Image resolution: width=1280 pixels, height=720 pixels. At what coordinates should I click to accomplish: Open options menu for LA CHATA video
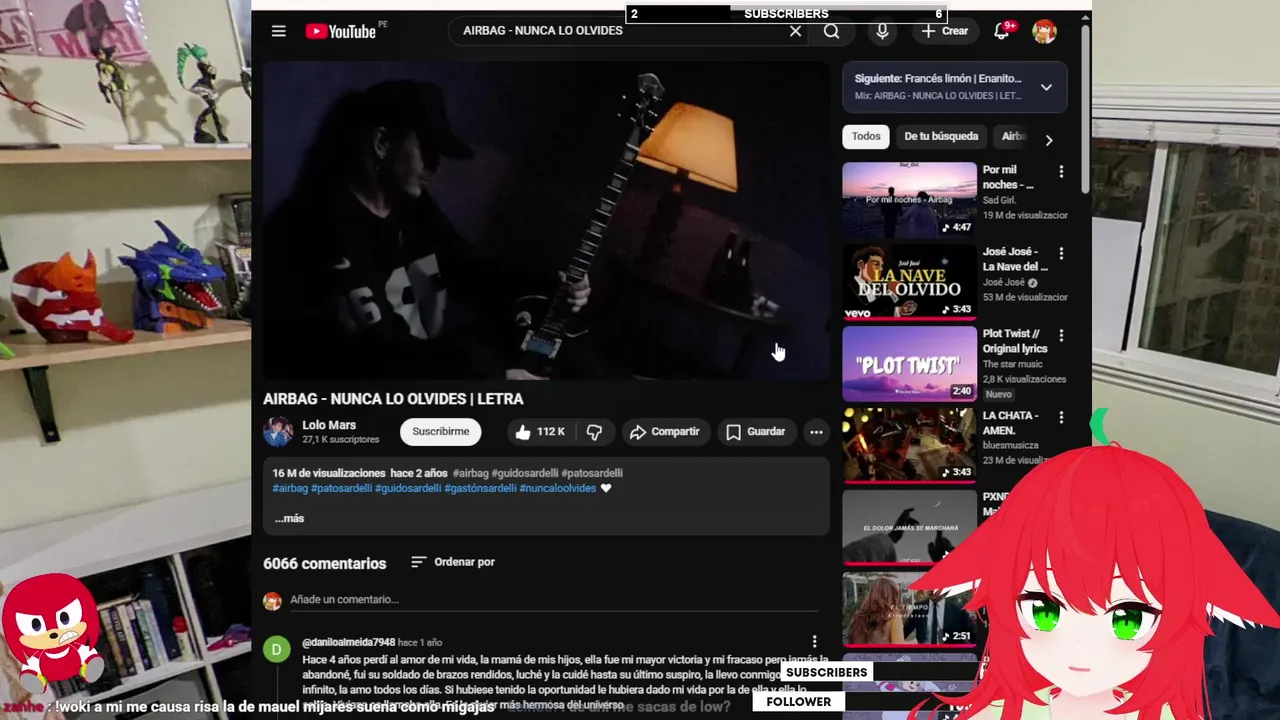pos(1061,418)
